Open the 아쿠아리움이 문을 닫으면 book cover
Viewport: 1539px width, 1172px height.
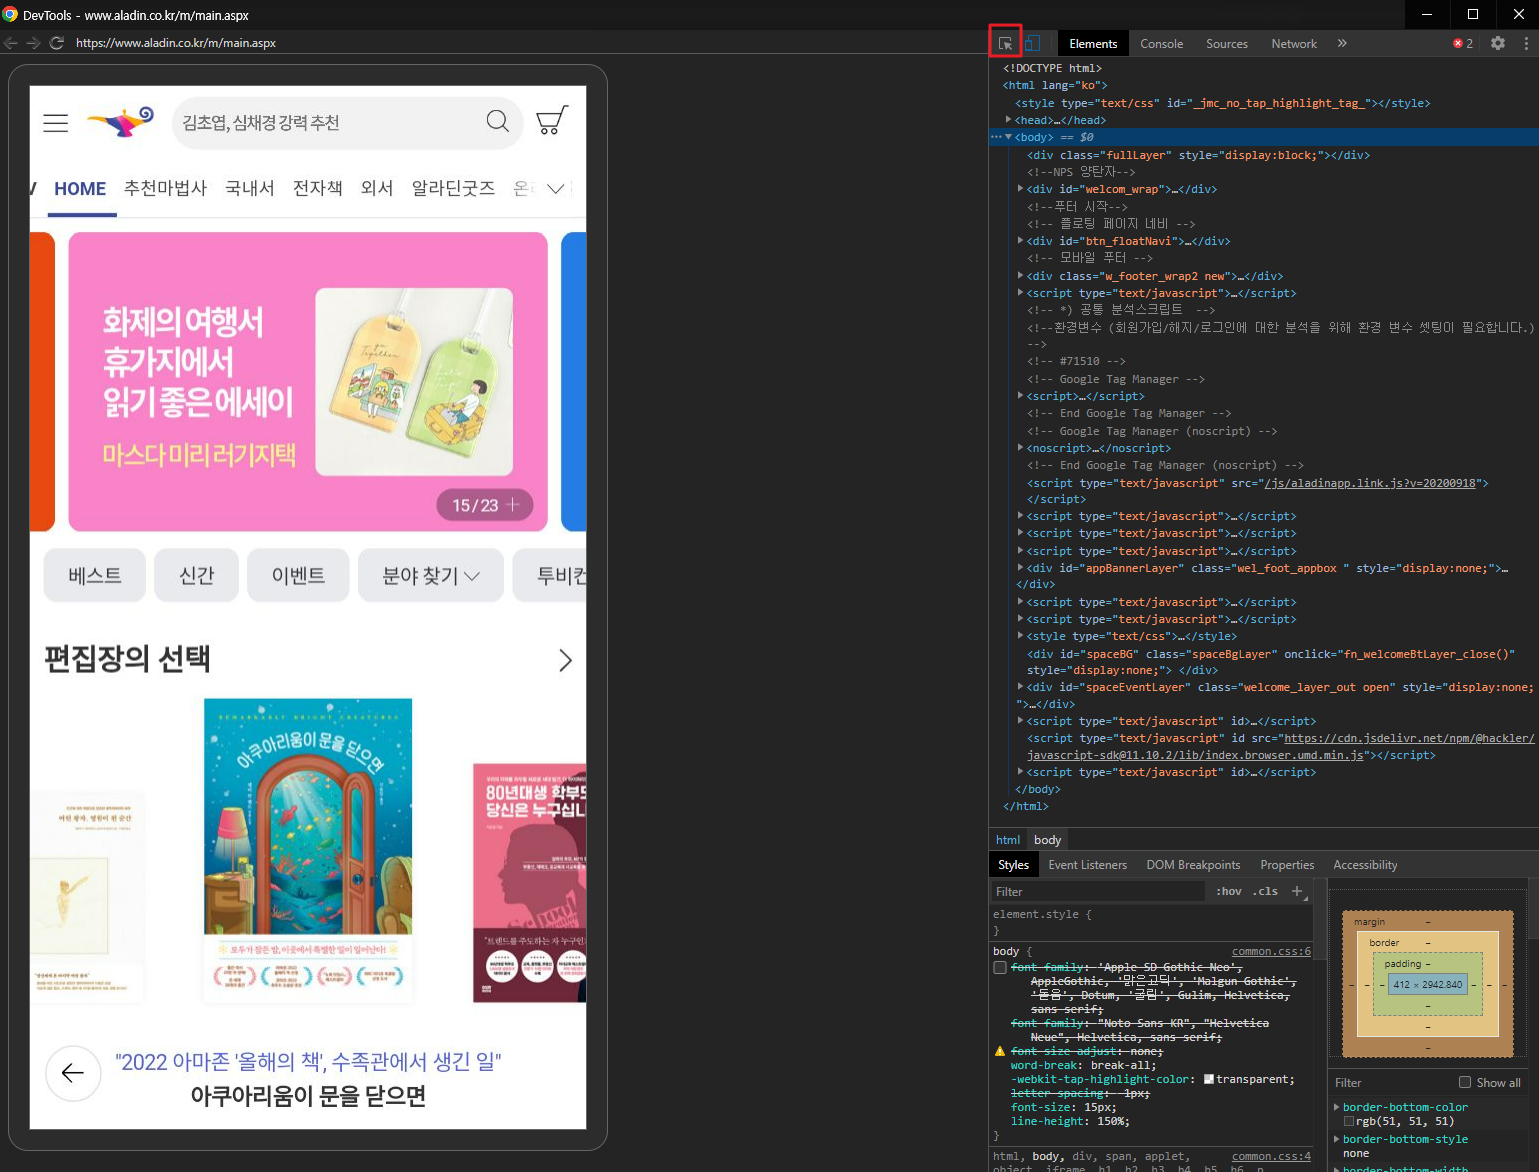(308, 850)
